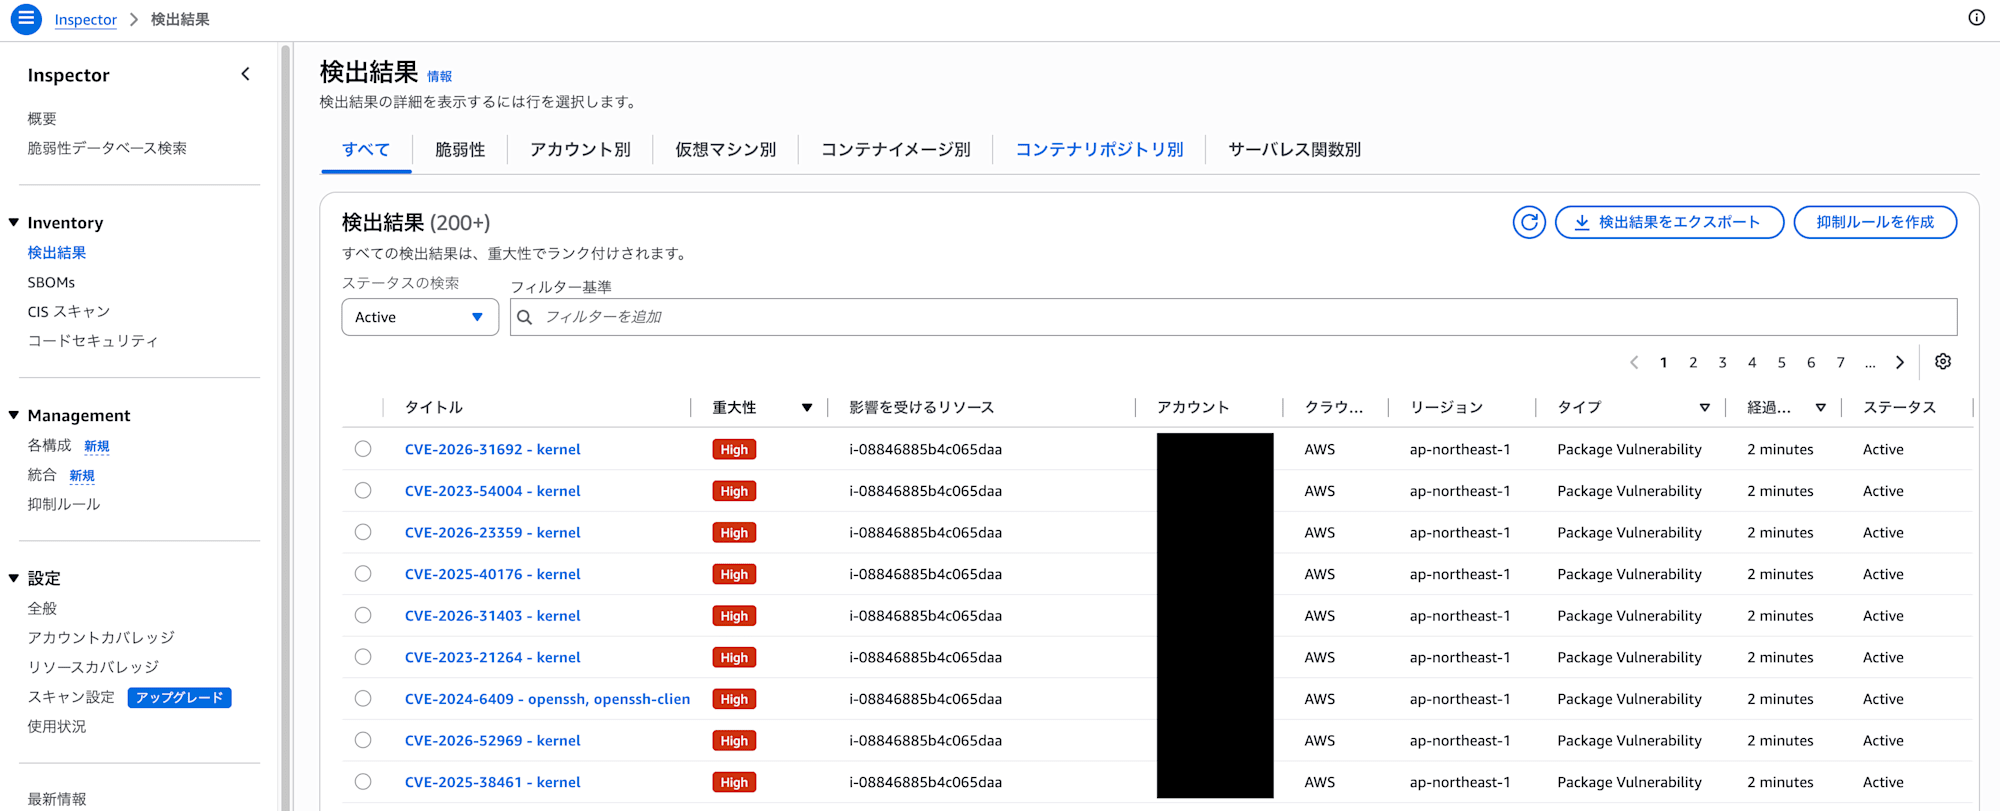Click High badge in CVE-2023-54004 row
2000x811 pixels.
point(734,491)
